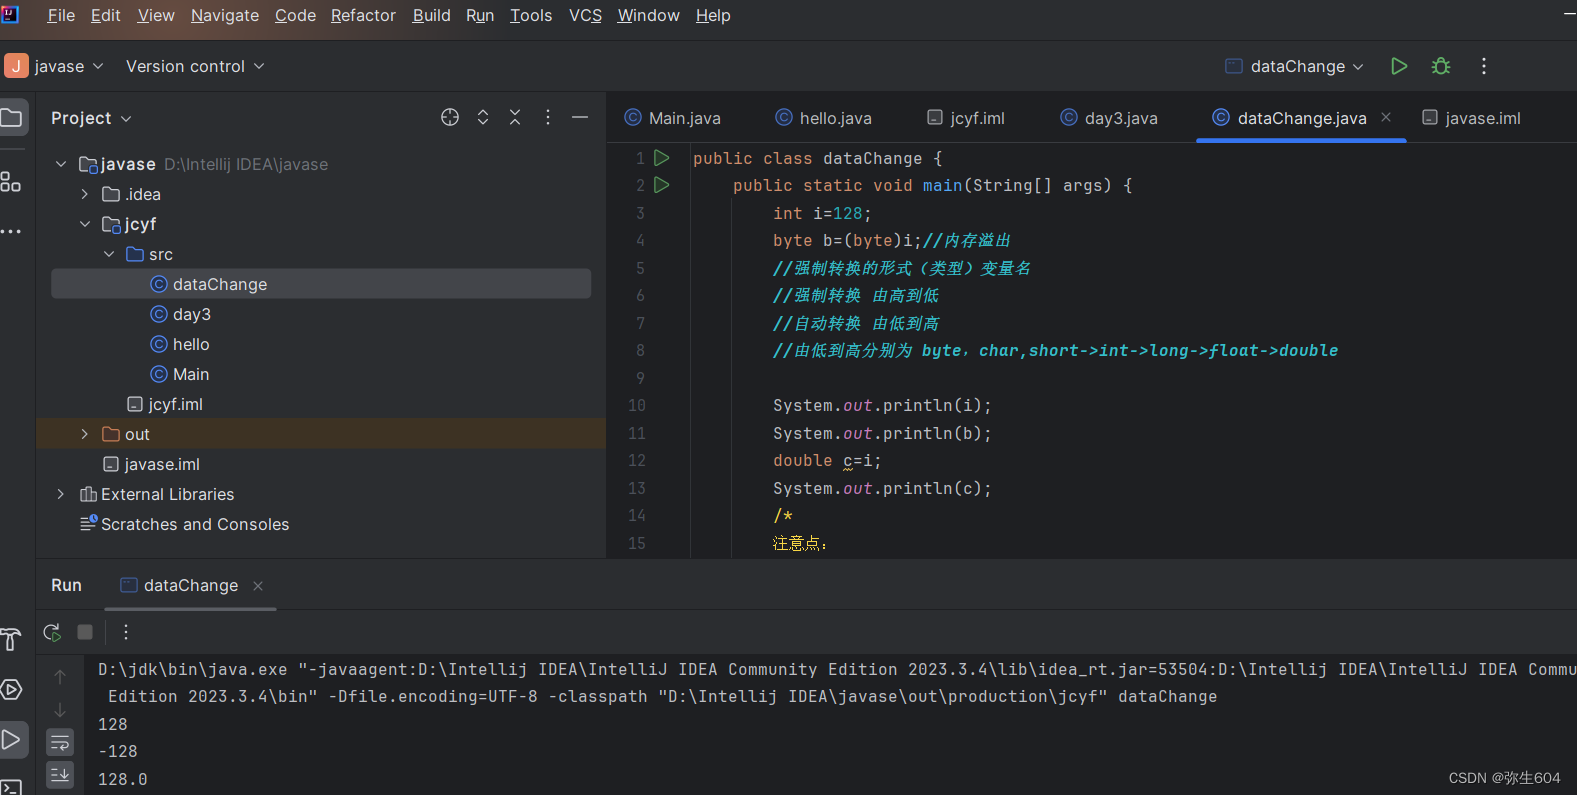This screenshot has width=1577, height=795.
Task: Open the top toolbar more-actions menu
Action: click(1484, 66)
